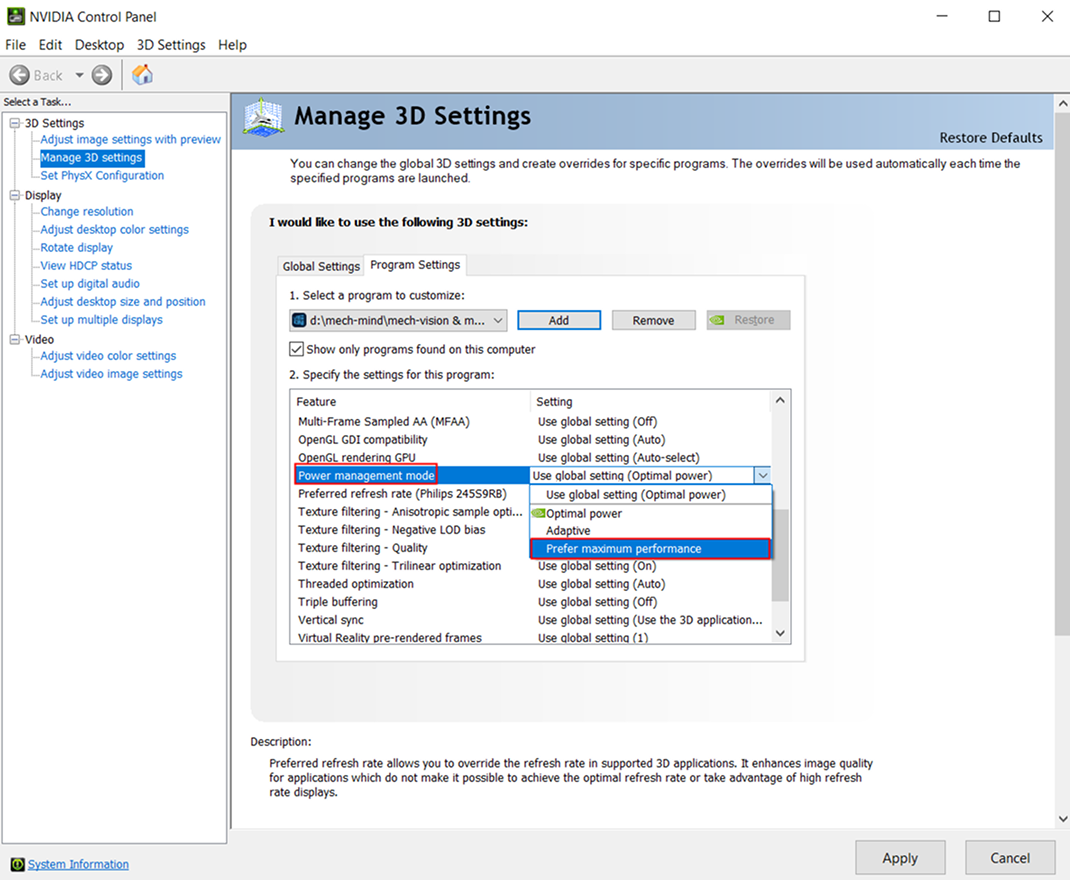
Task: Click the Add button
Action: 559,320
